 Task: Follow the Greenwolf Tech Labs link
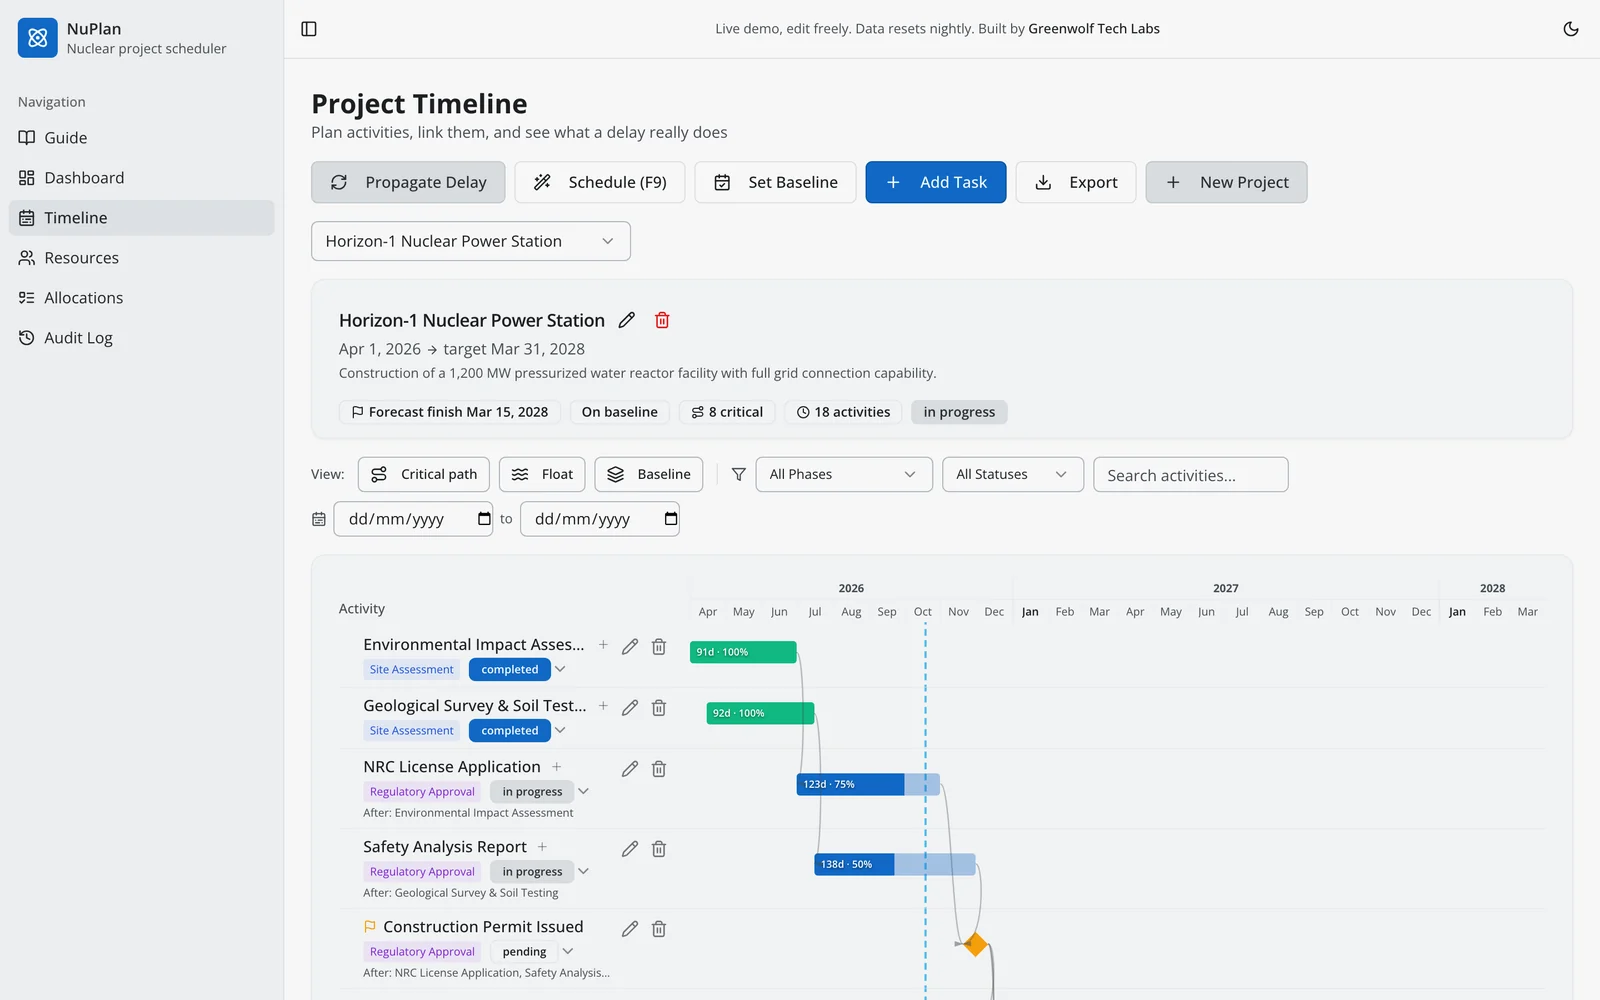(x=1094, y=29)
